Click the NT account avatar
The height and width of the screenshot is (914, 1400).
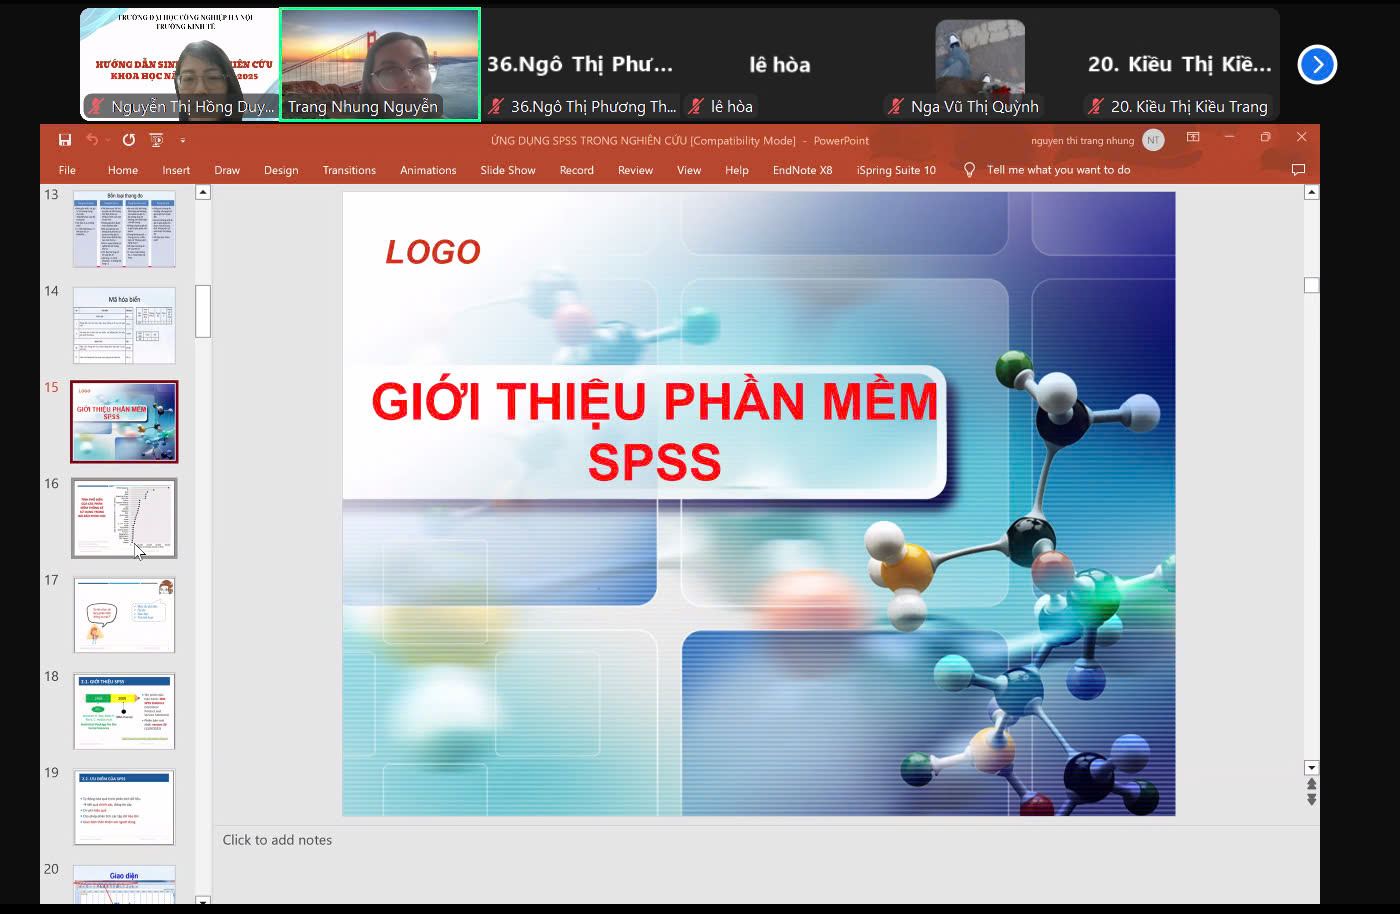coord(1153,140)
